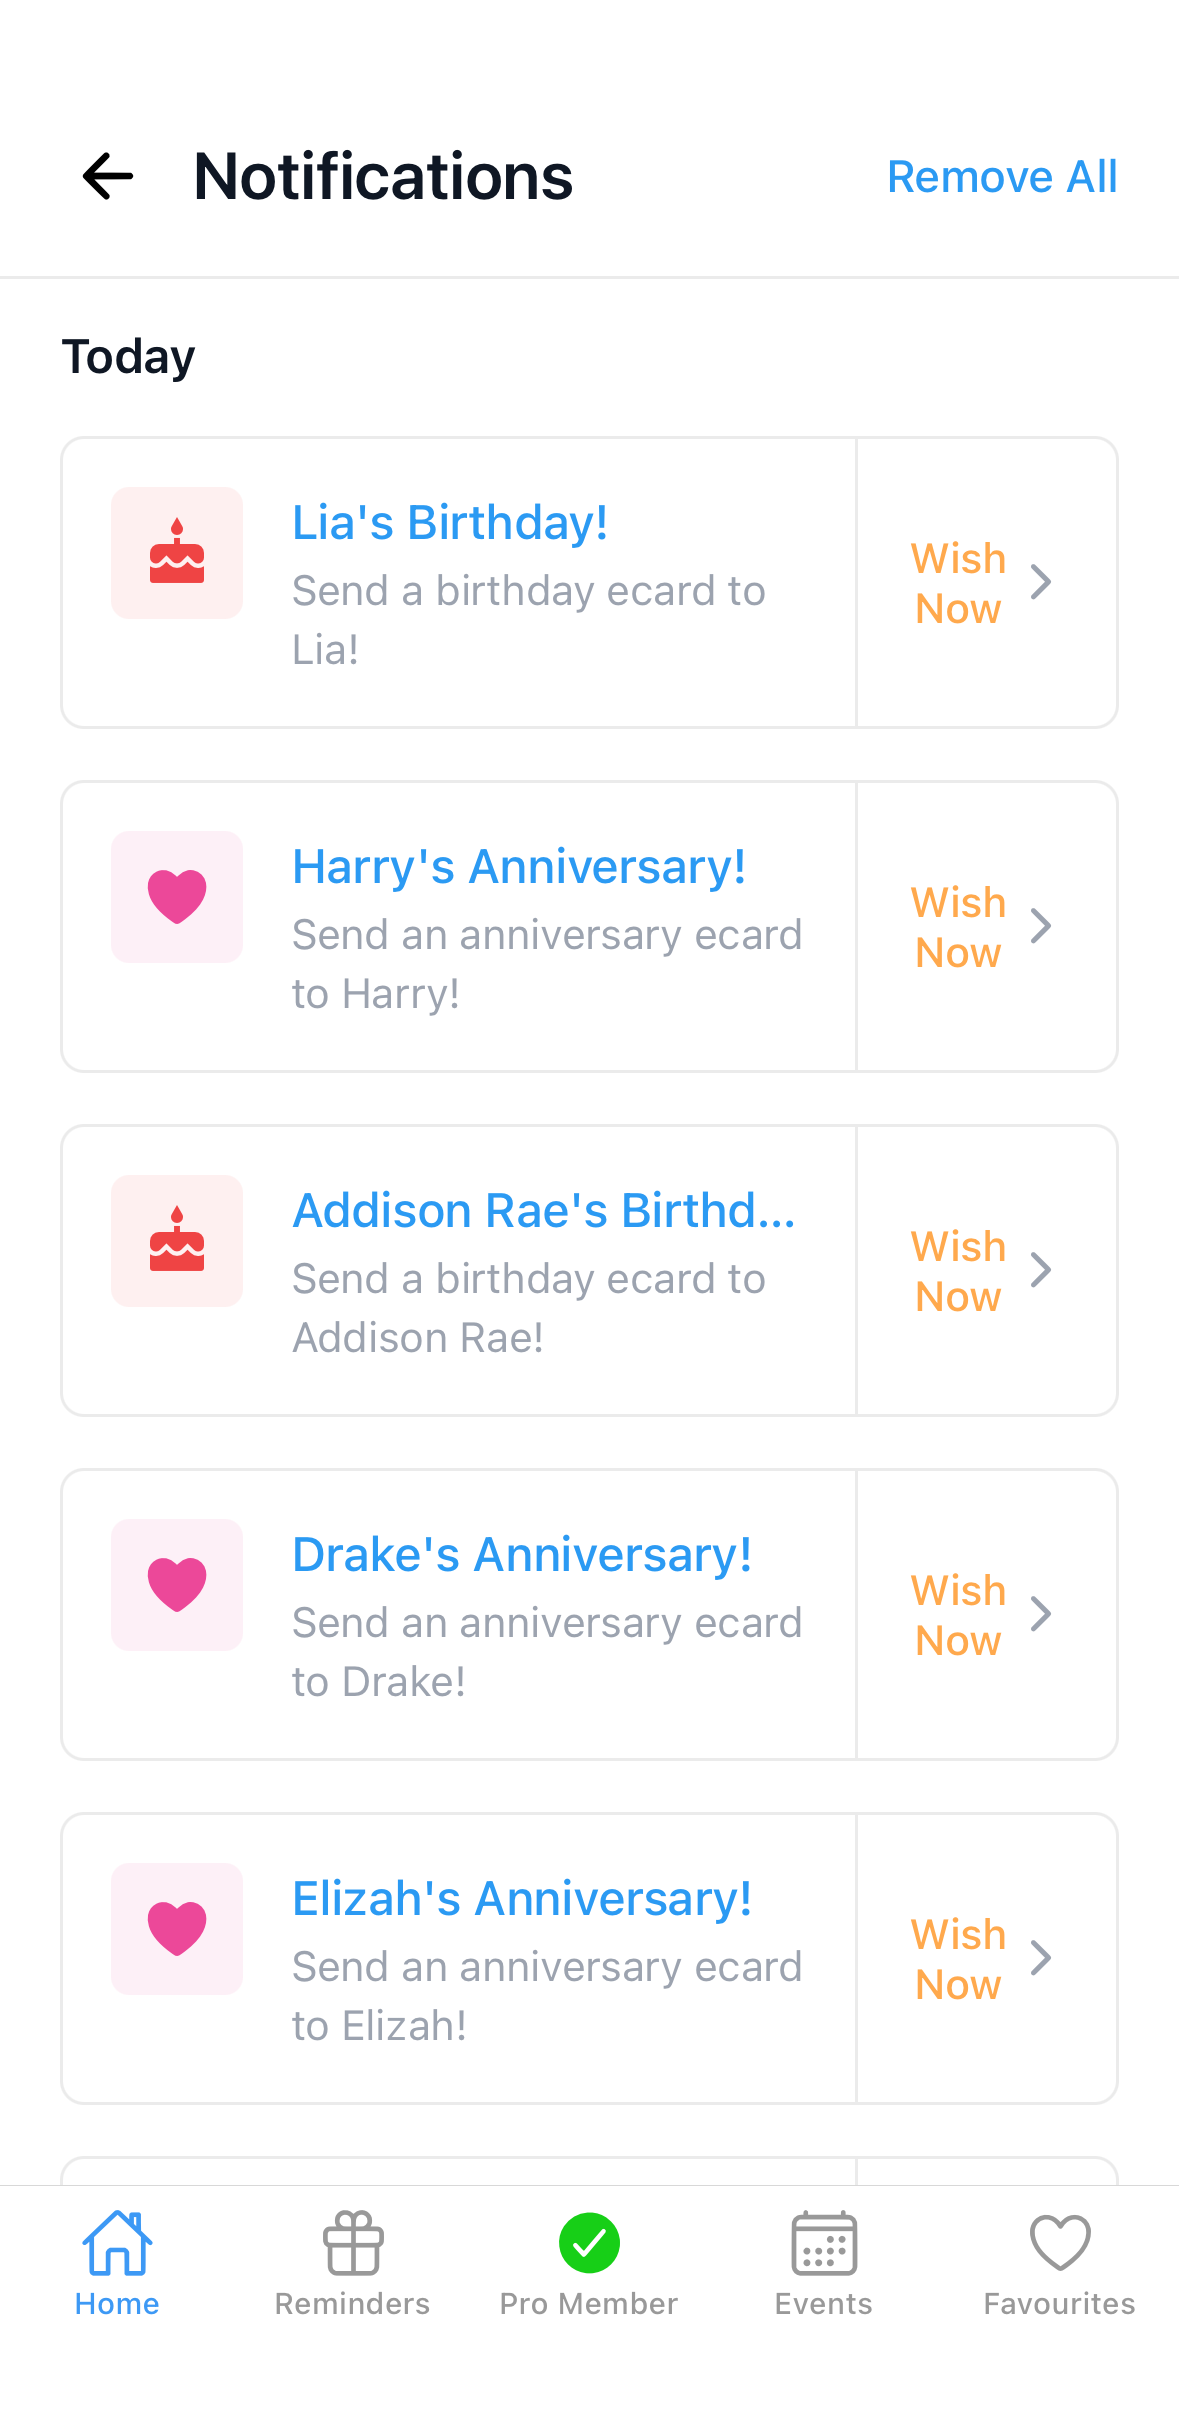Expand Wish Now chevron for Lia
The width and height of the screenshot is (1179, 2434).
(x=1041, y=582)
